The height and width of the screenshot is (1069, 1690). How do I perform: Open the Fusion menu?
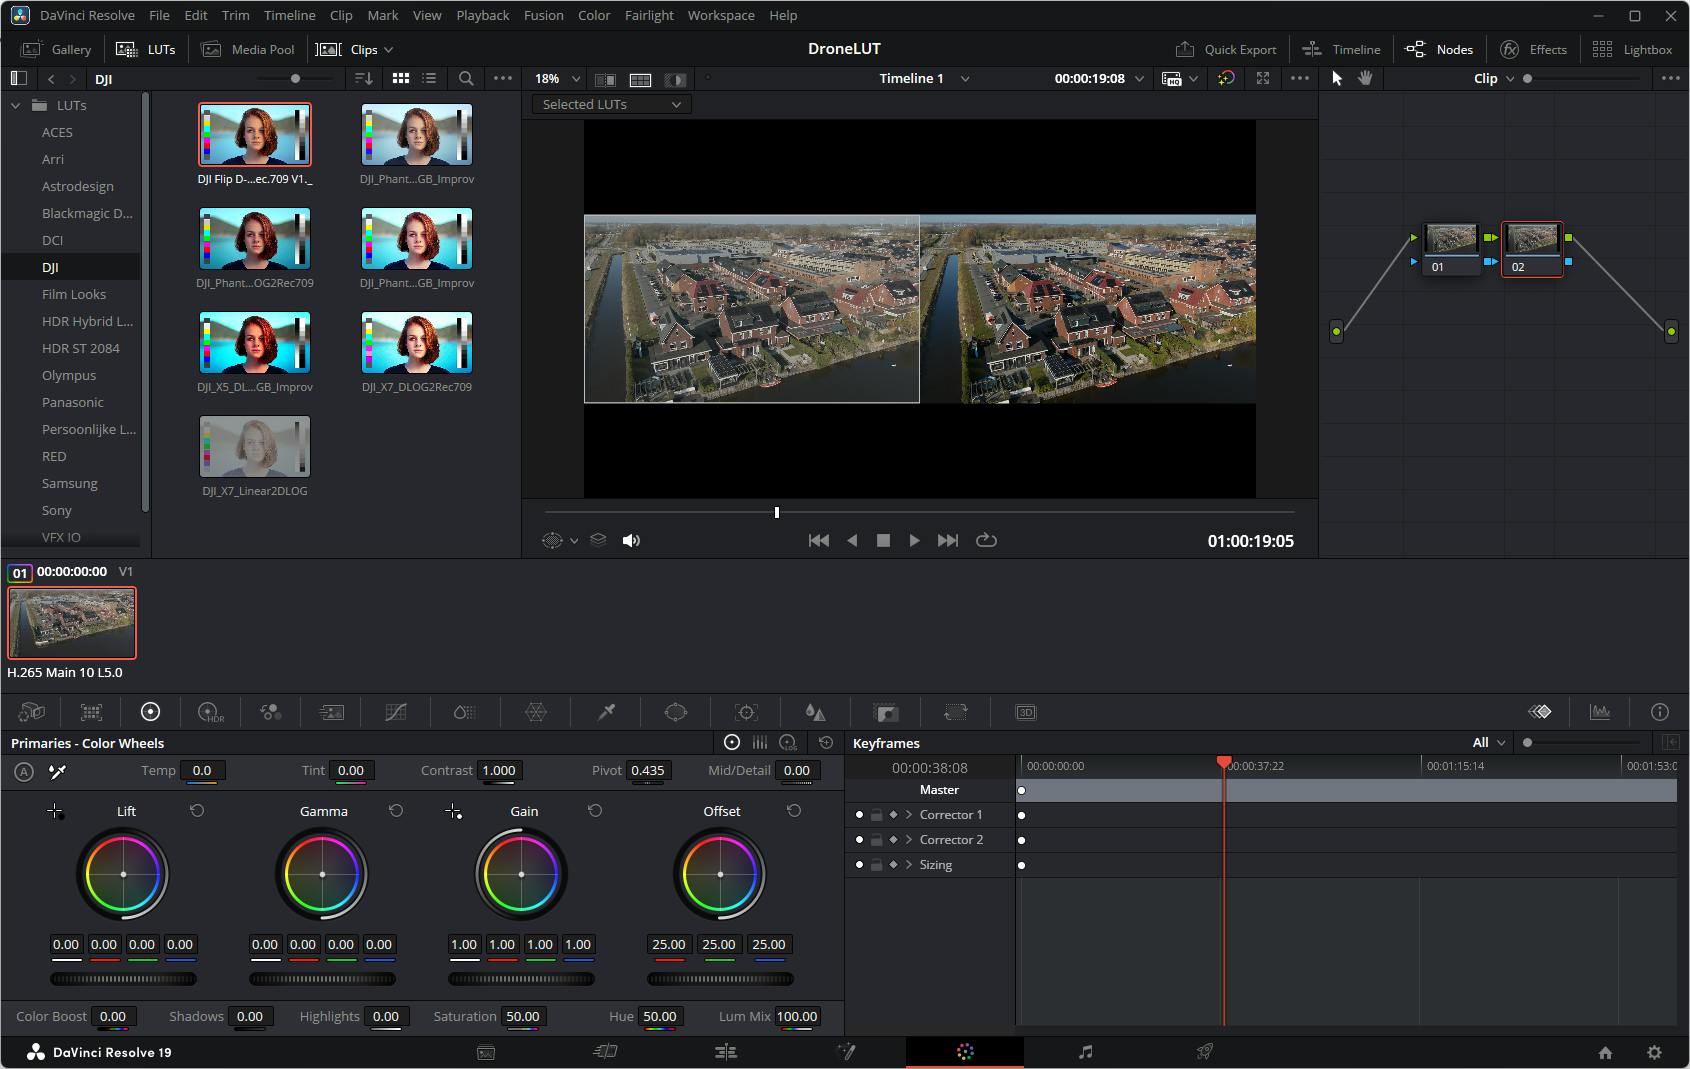(543, 15)
